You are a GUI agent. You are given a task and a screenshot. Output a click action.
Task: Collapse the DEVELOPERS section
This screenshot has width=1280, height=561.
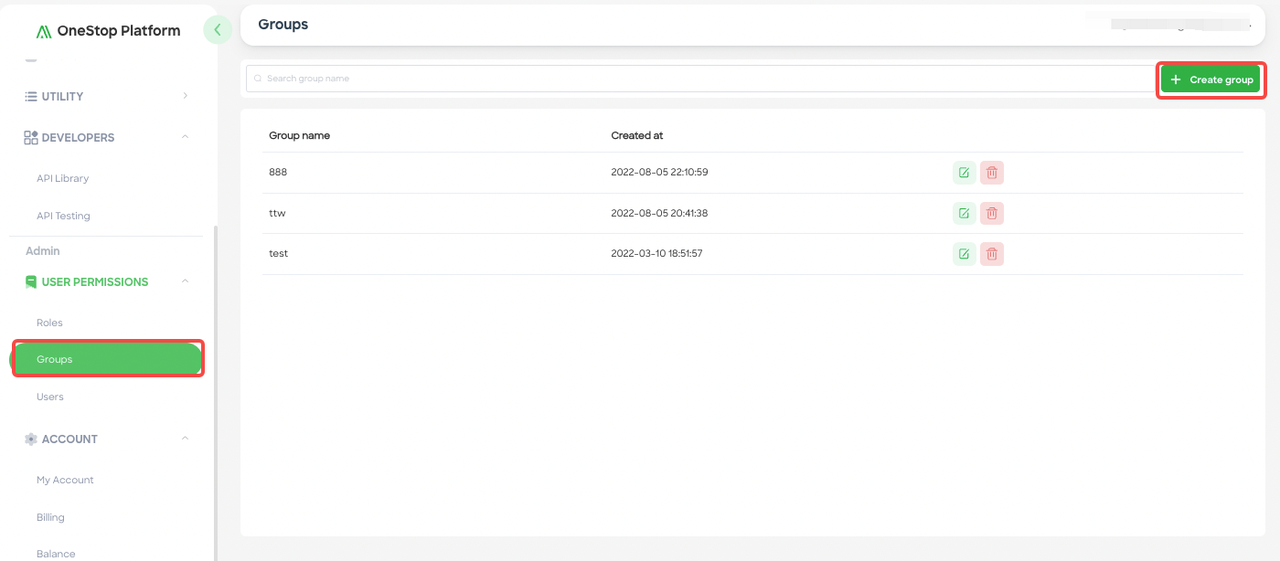pos(185,137)
